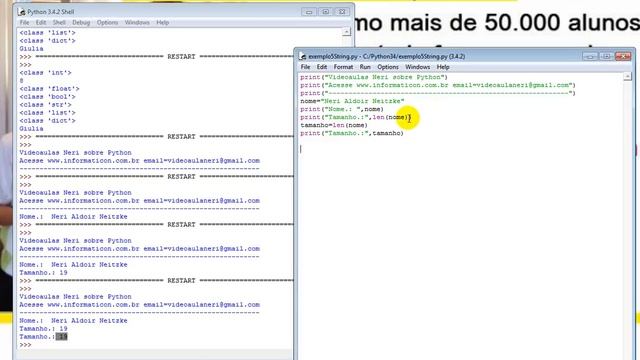Image resolution: width=640 pixels, height=360 pixels.
Task: Maximize the exemplo5String.py editor window
Action: (606, 56)
